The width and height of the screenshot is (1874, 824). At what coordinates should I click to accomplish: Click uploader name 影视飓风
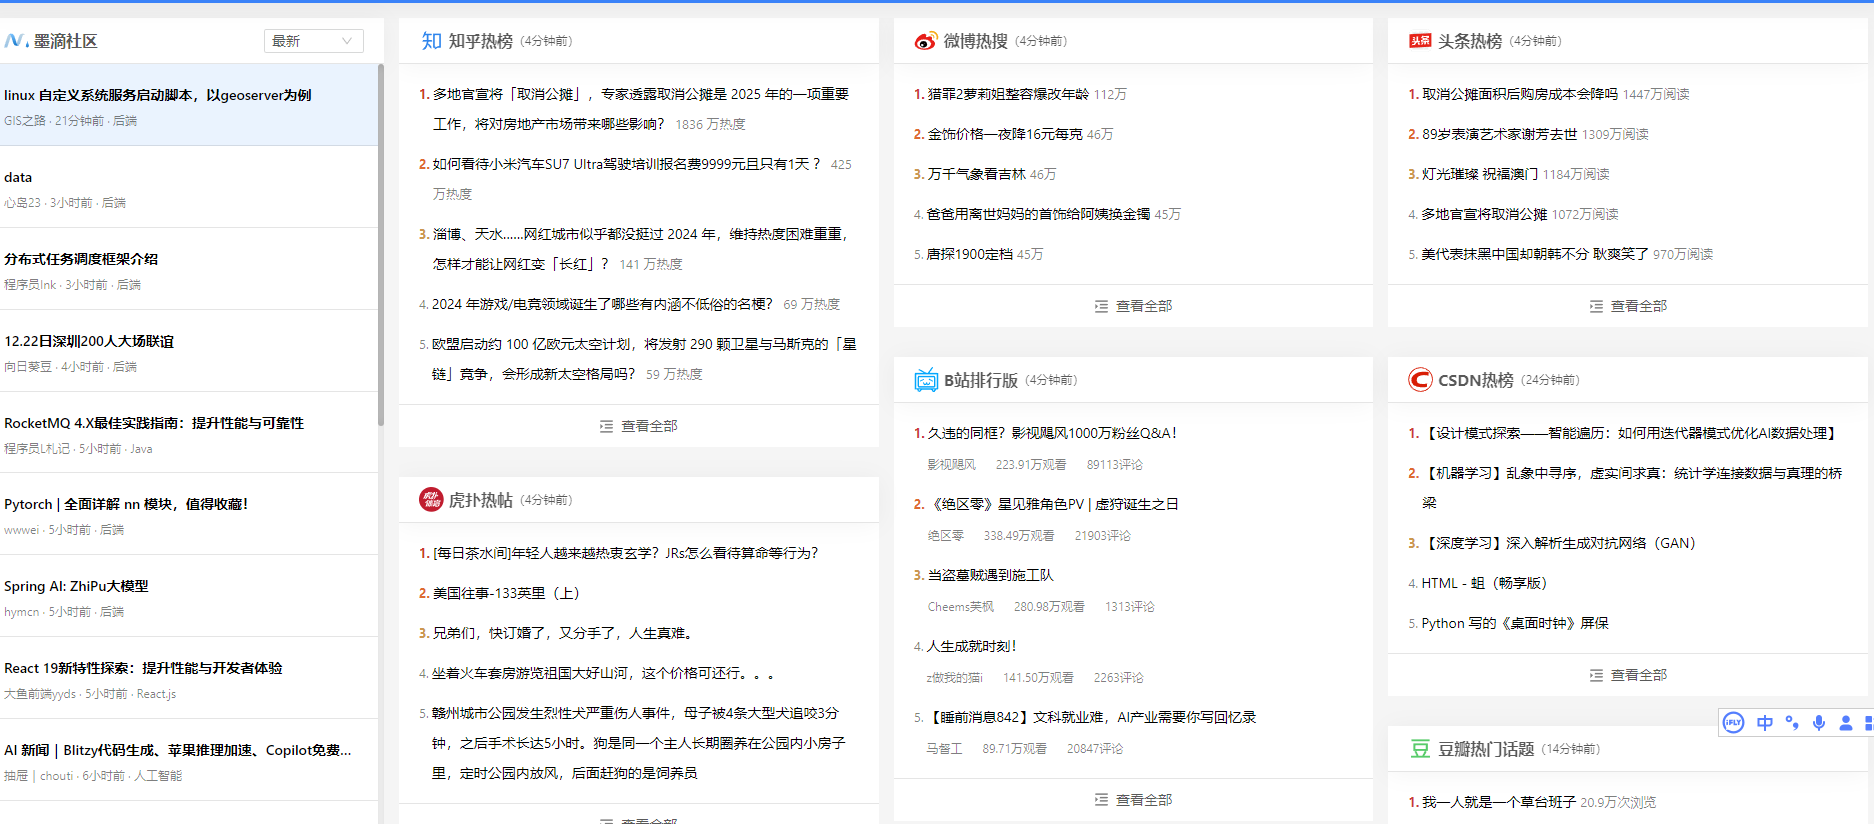951,465
